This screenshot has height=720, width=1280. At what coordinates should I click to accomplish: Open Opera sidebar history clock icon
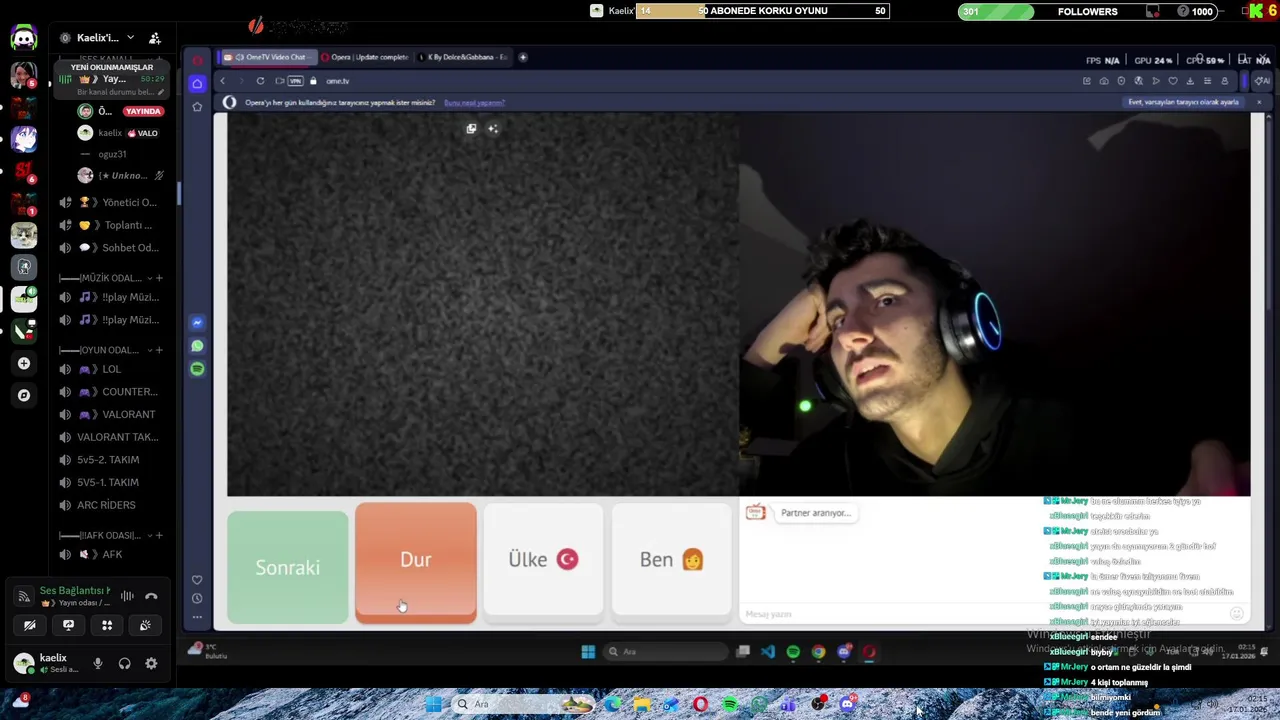click(x=197, y=598)
